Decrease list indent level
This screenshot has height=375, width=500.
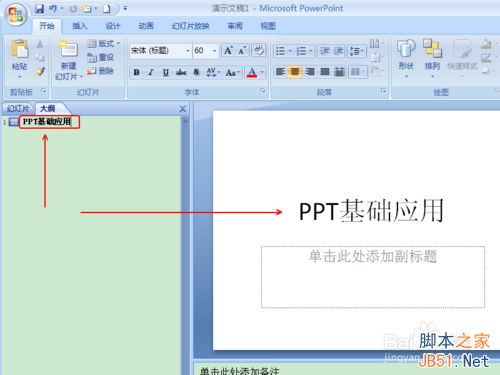pyautogui.click(x=324, y=51)
